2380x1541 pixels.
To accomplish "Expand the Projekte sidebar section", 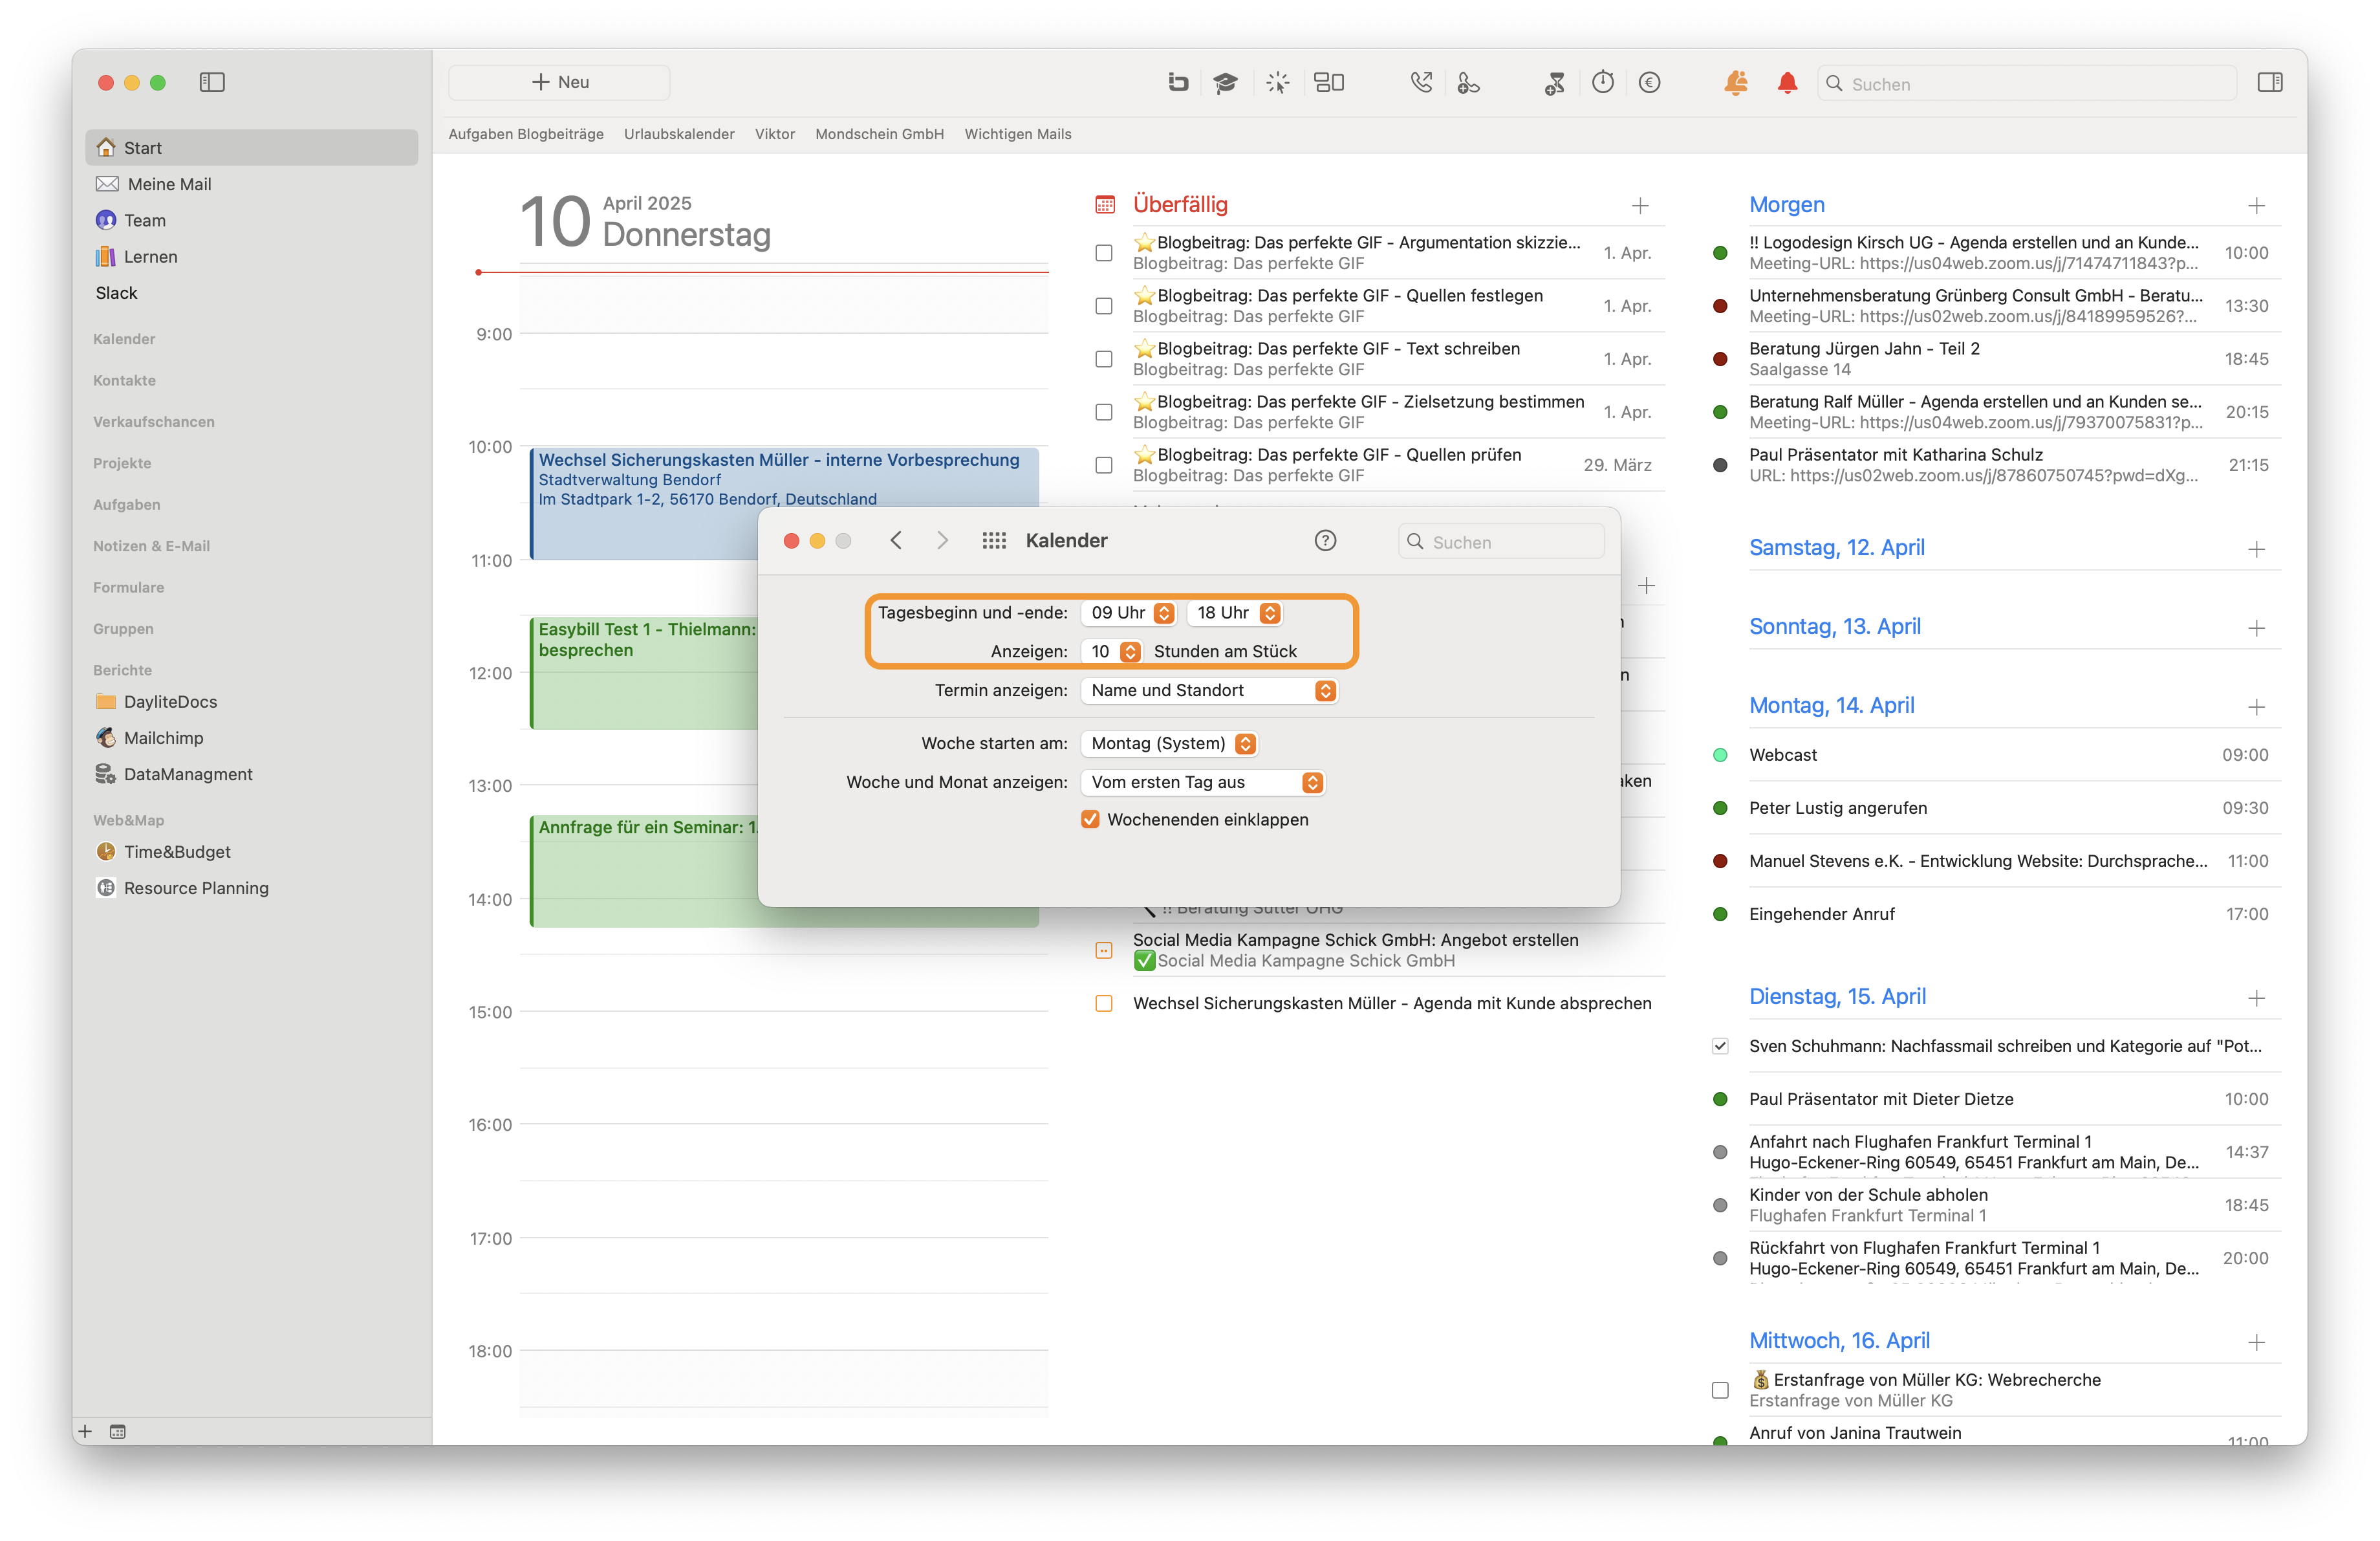I will click(122, 463).
